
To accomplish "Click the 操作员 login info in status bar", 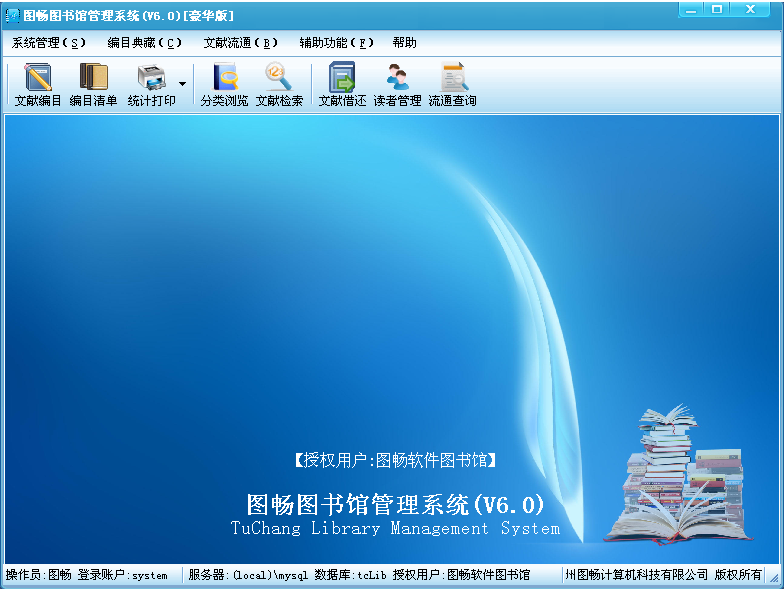I will coord(87,575).
